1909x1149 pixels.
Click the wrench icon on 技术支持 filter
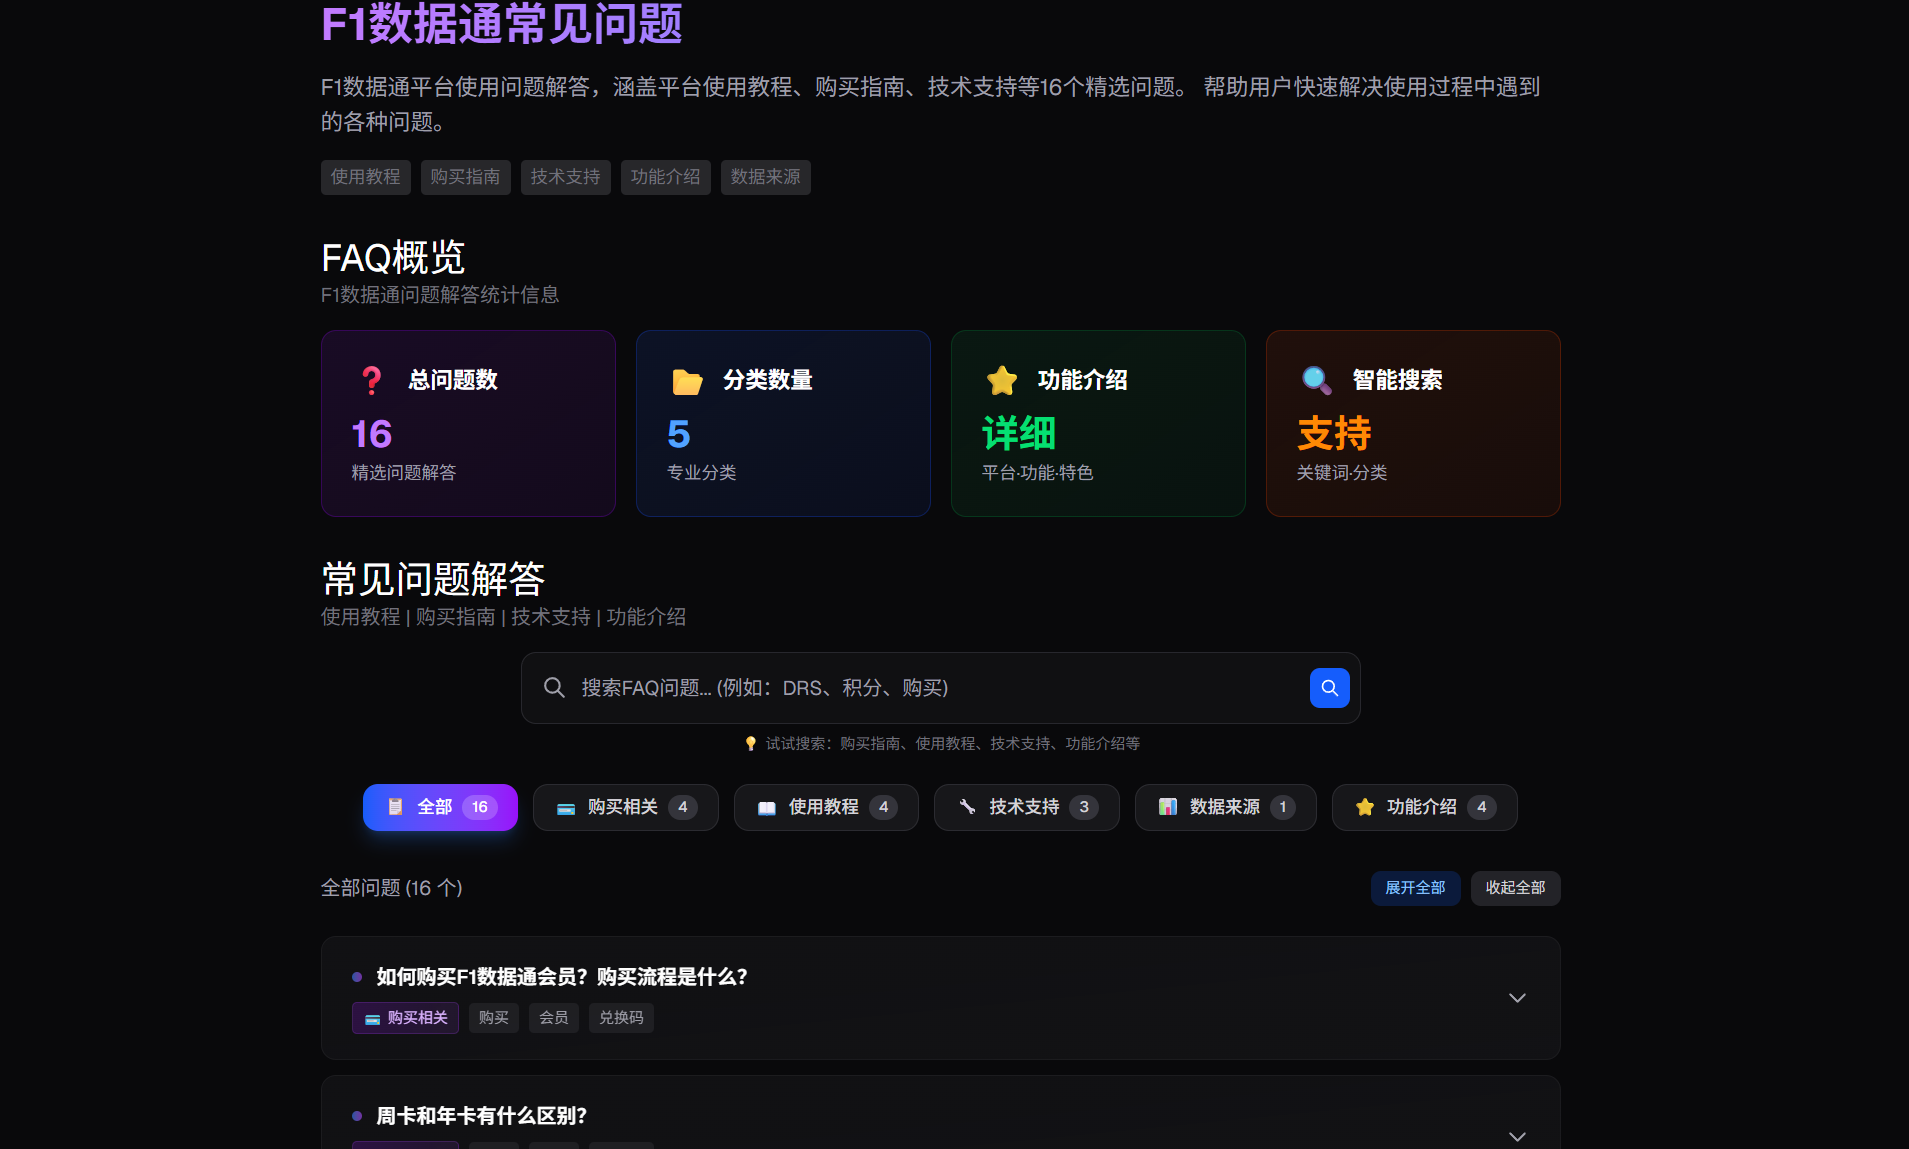(966, 807)
